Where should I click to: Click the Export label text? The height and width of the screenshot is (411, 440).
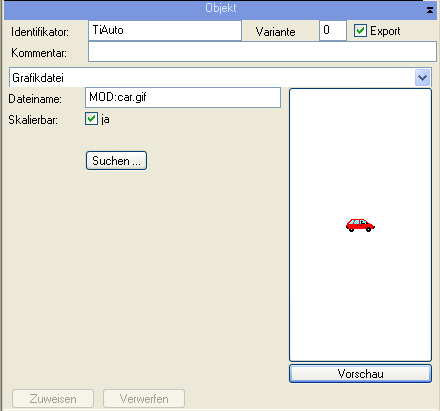[385, 31]
